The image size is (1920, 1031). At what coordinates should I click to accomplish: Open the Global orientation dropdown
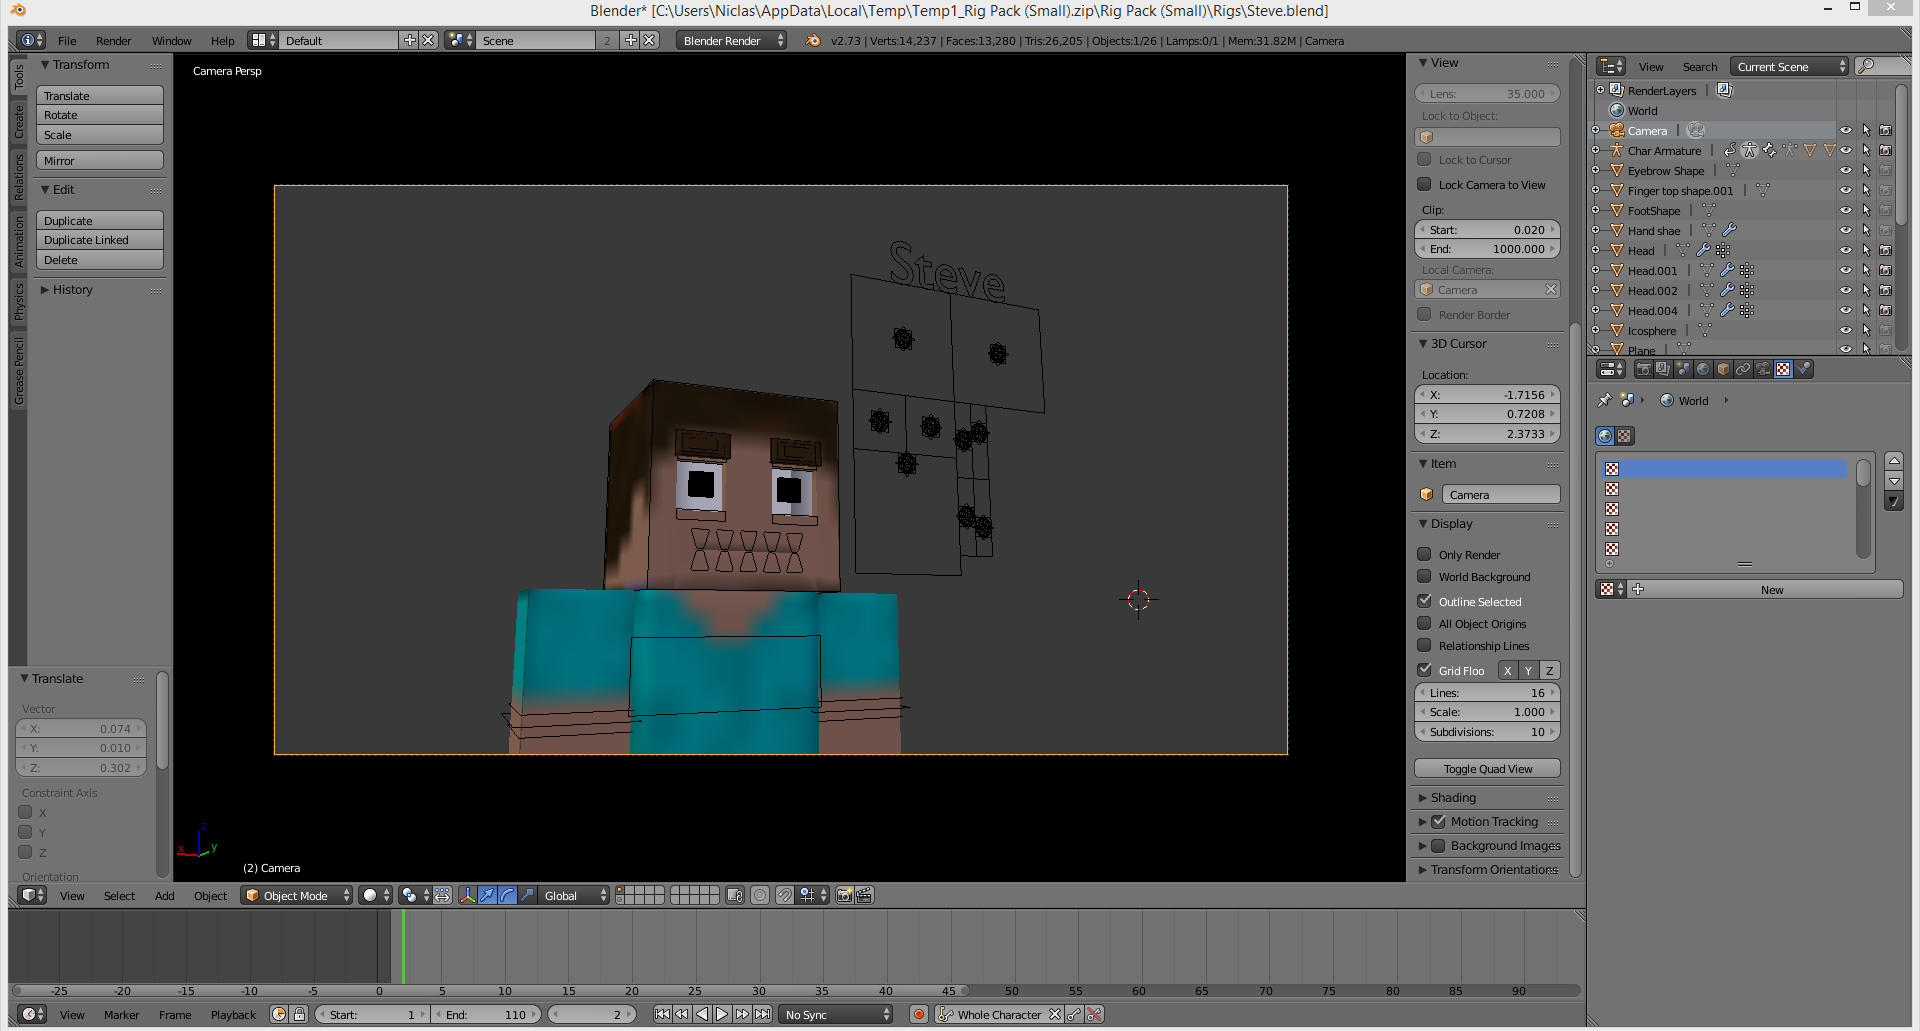click(575, 895)
